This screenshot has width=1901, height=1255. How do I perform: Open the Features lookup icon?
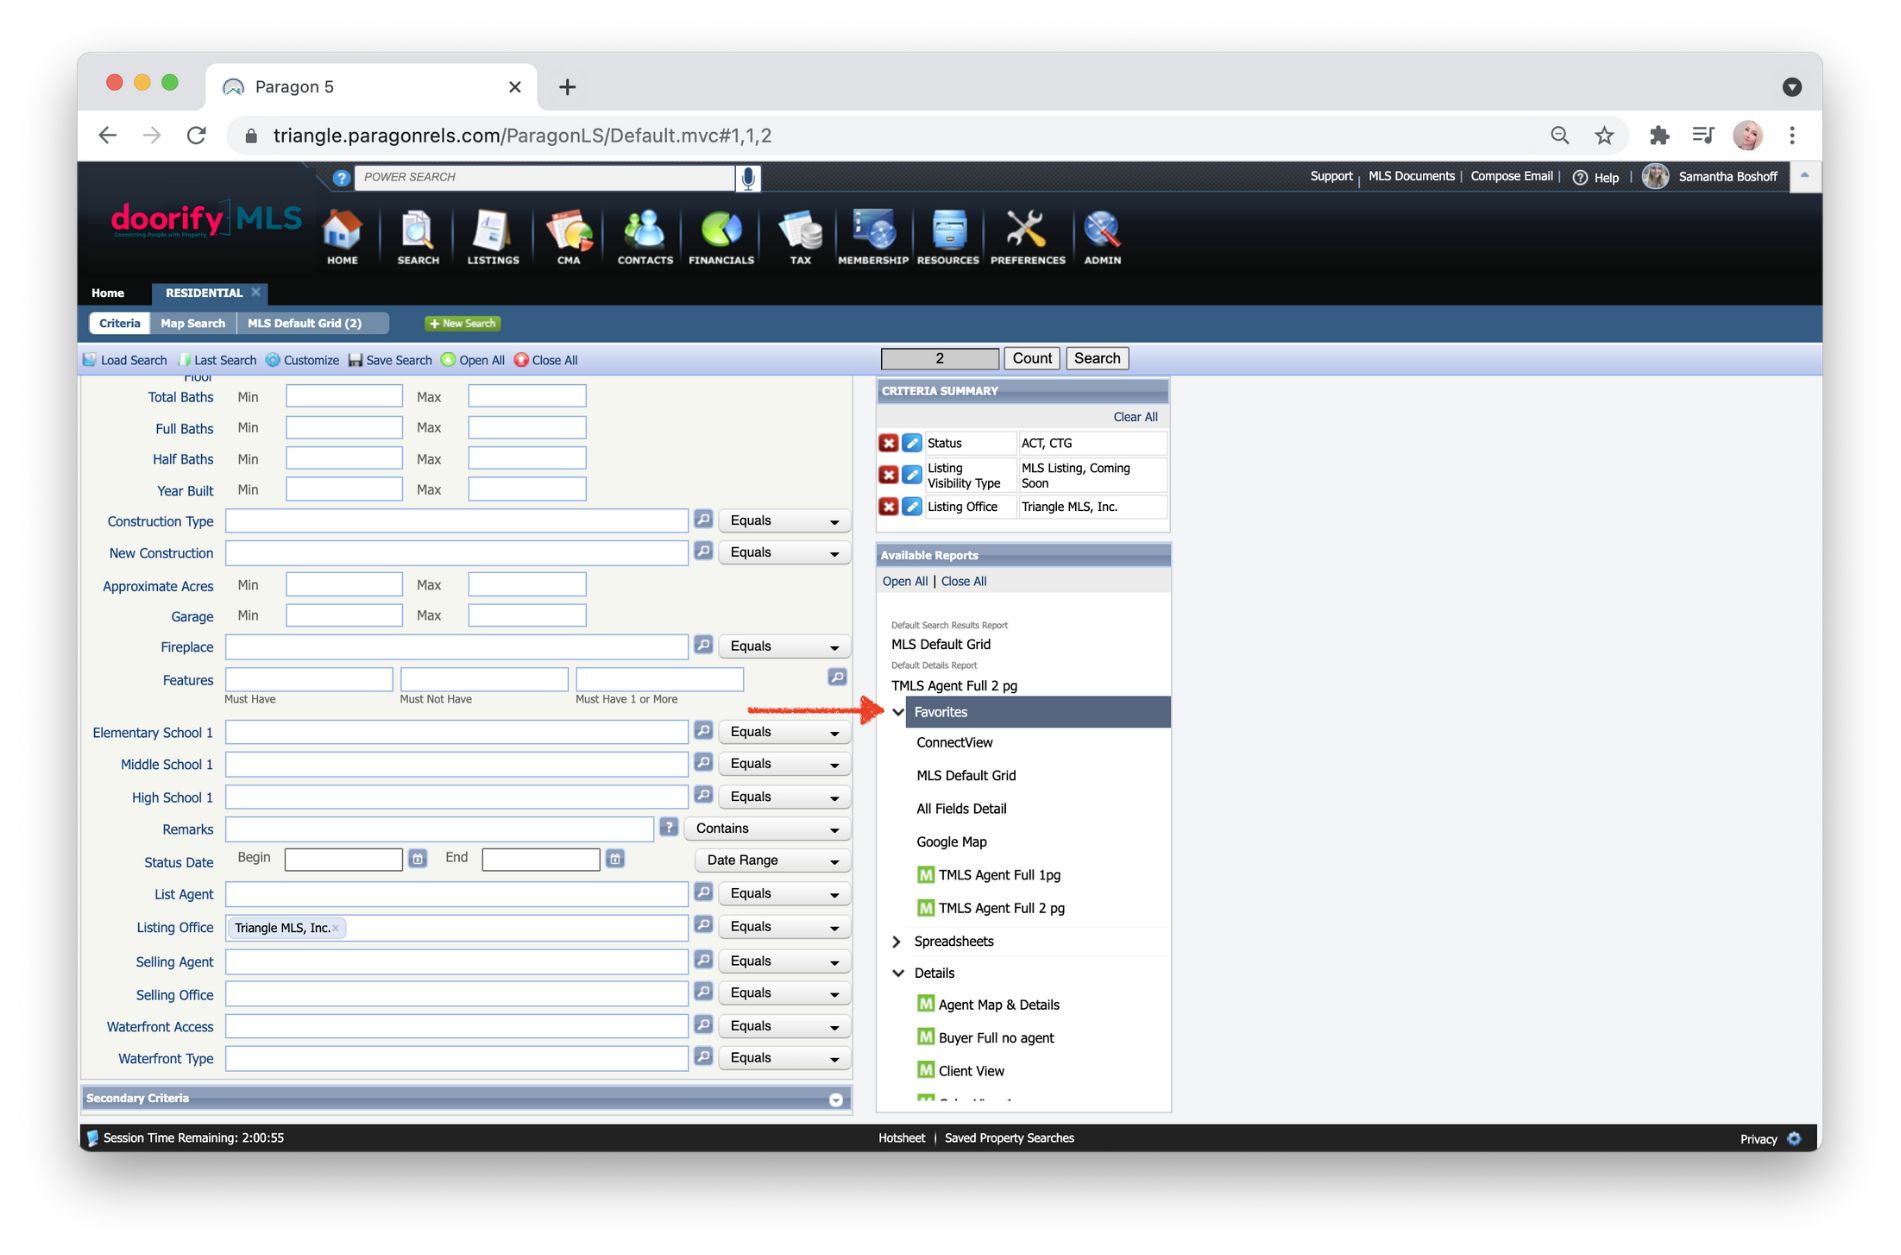coord(837,678)
